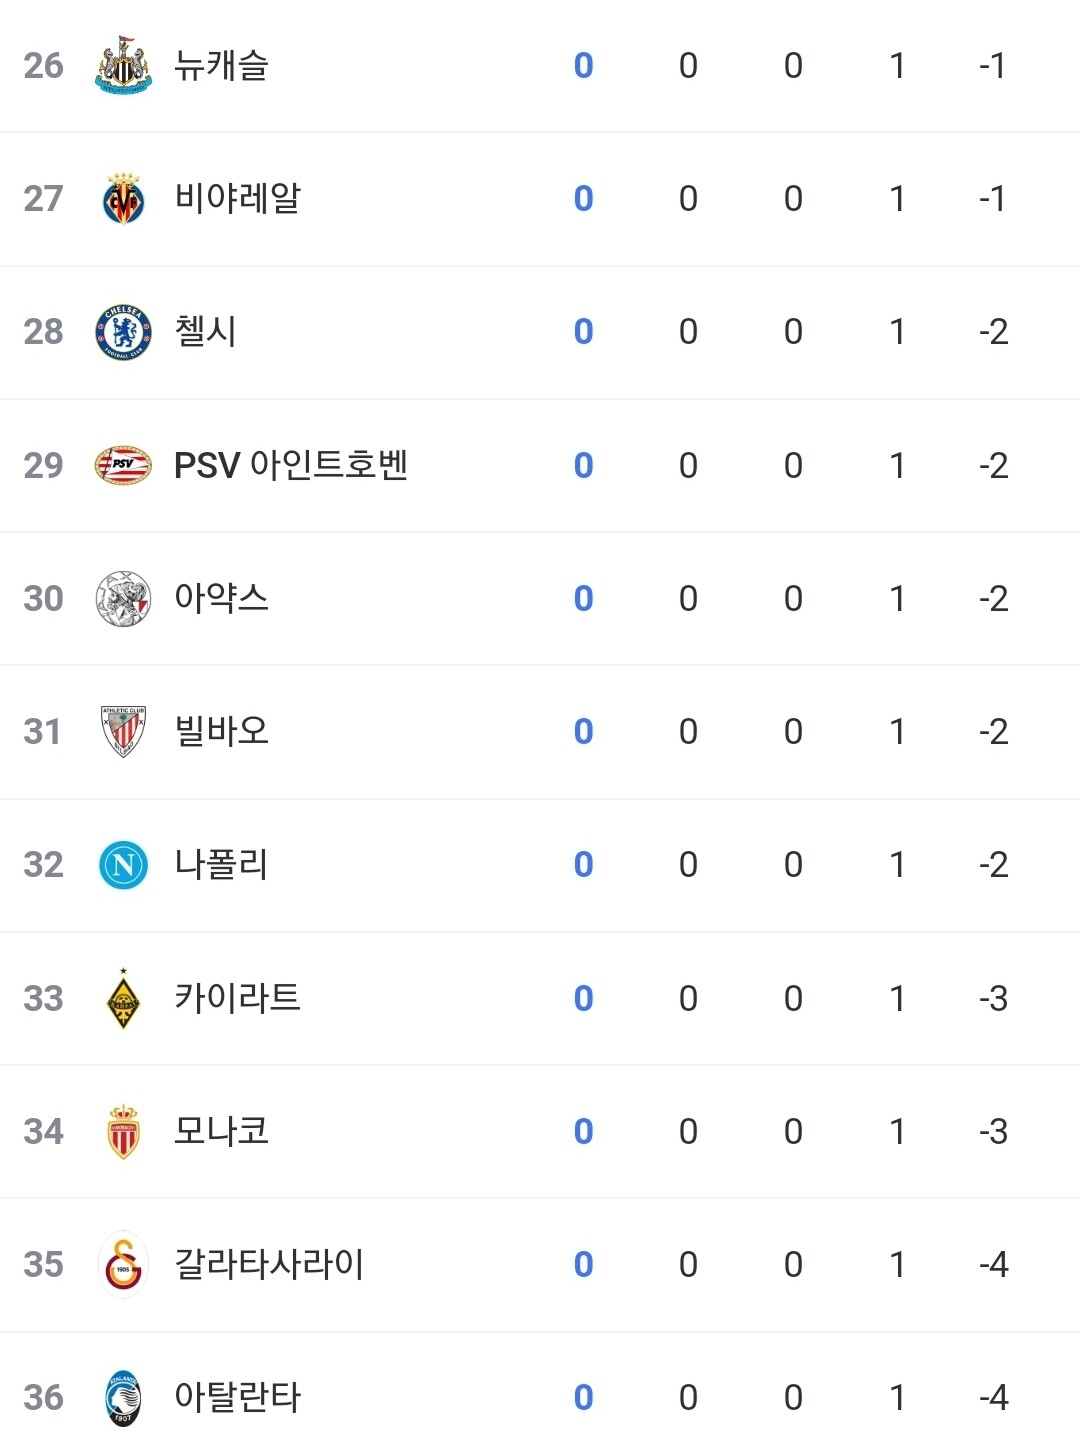The width and height of the screenshot is (1080, 1452).
Task: Open team page for 뉴캐슬
Action: [221, 66]
